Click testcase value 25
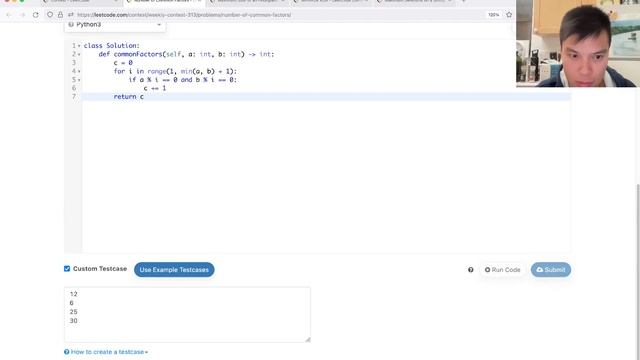Screen dimensions: 640x360 click(x=73, y=312)
